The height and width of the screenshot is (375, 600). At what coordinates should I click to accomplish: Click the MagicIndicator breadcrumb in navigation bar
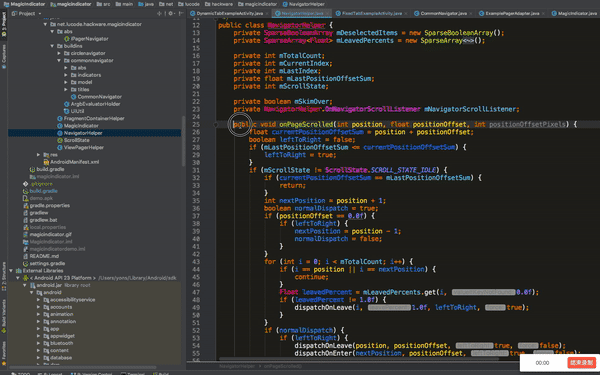[24, 4]
